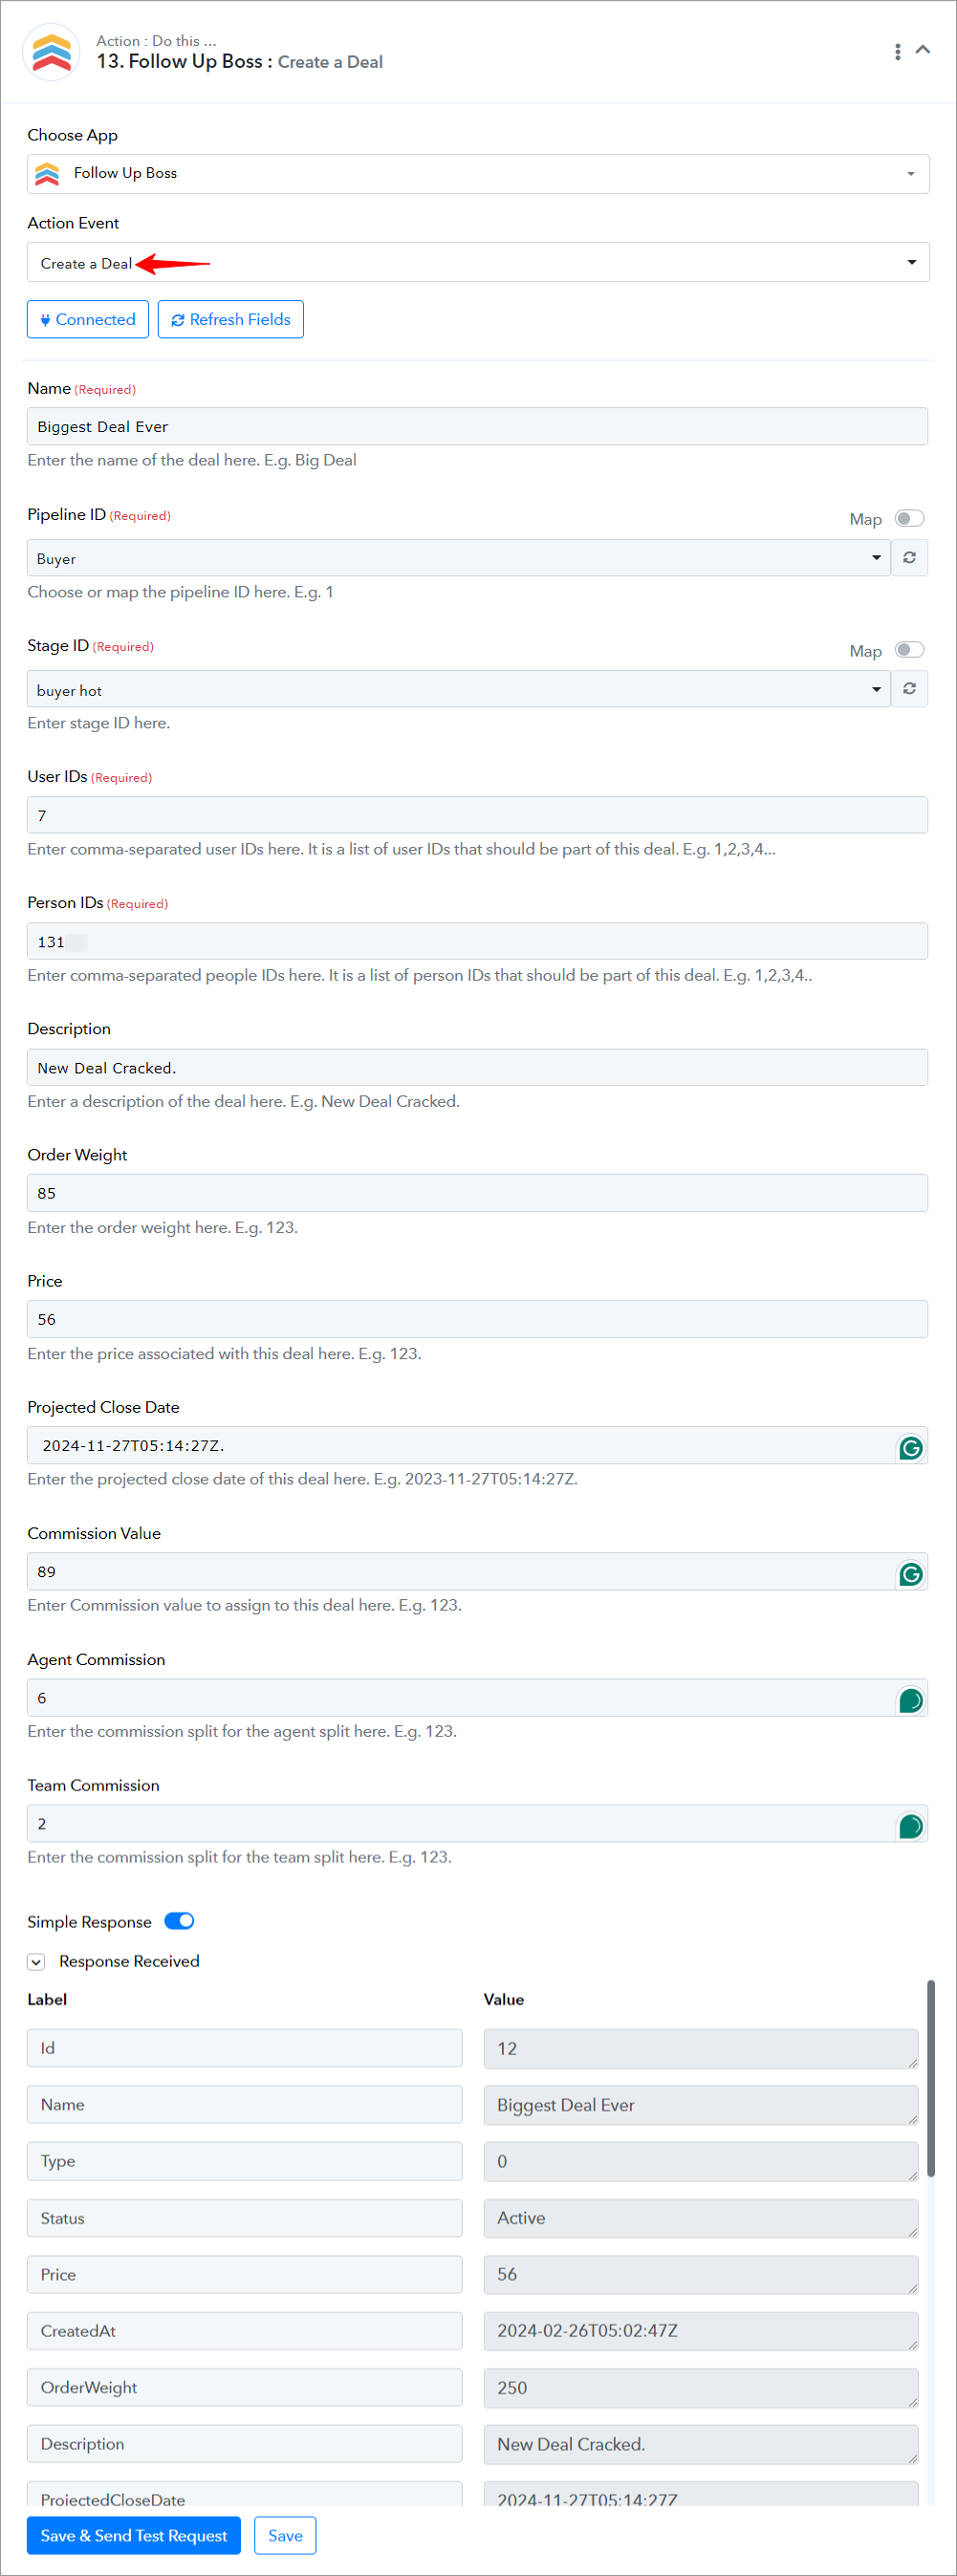Open the three-dot options menu in header
957x2576 pixels.
pyautogui.click(x=897, y=51)
